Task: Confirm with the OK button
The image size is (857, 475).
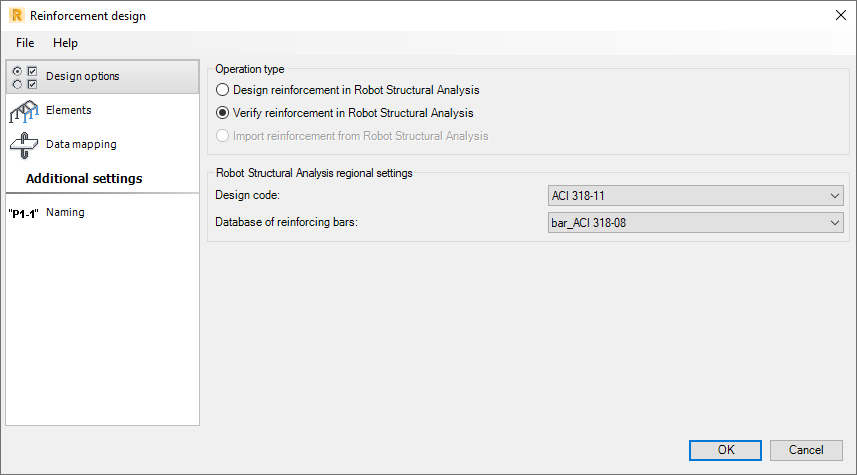Action: coord(725,450)
